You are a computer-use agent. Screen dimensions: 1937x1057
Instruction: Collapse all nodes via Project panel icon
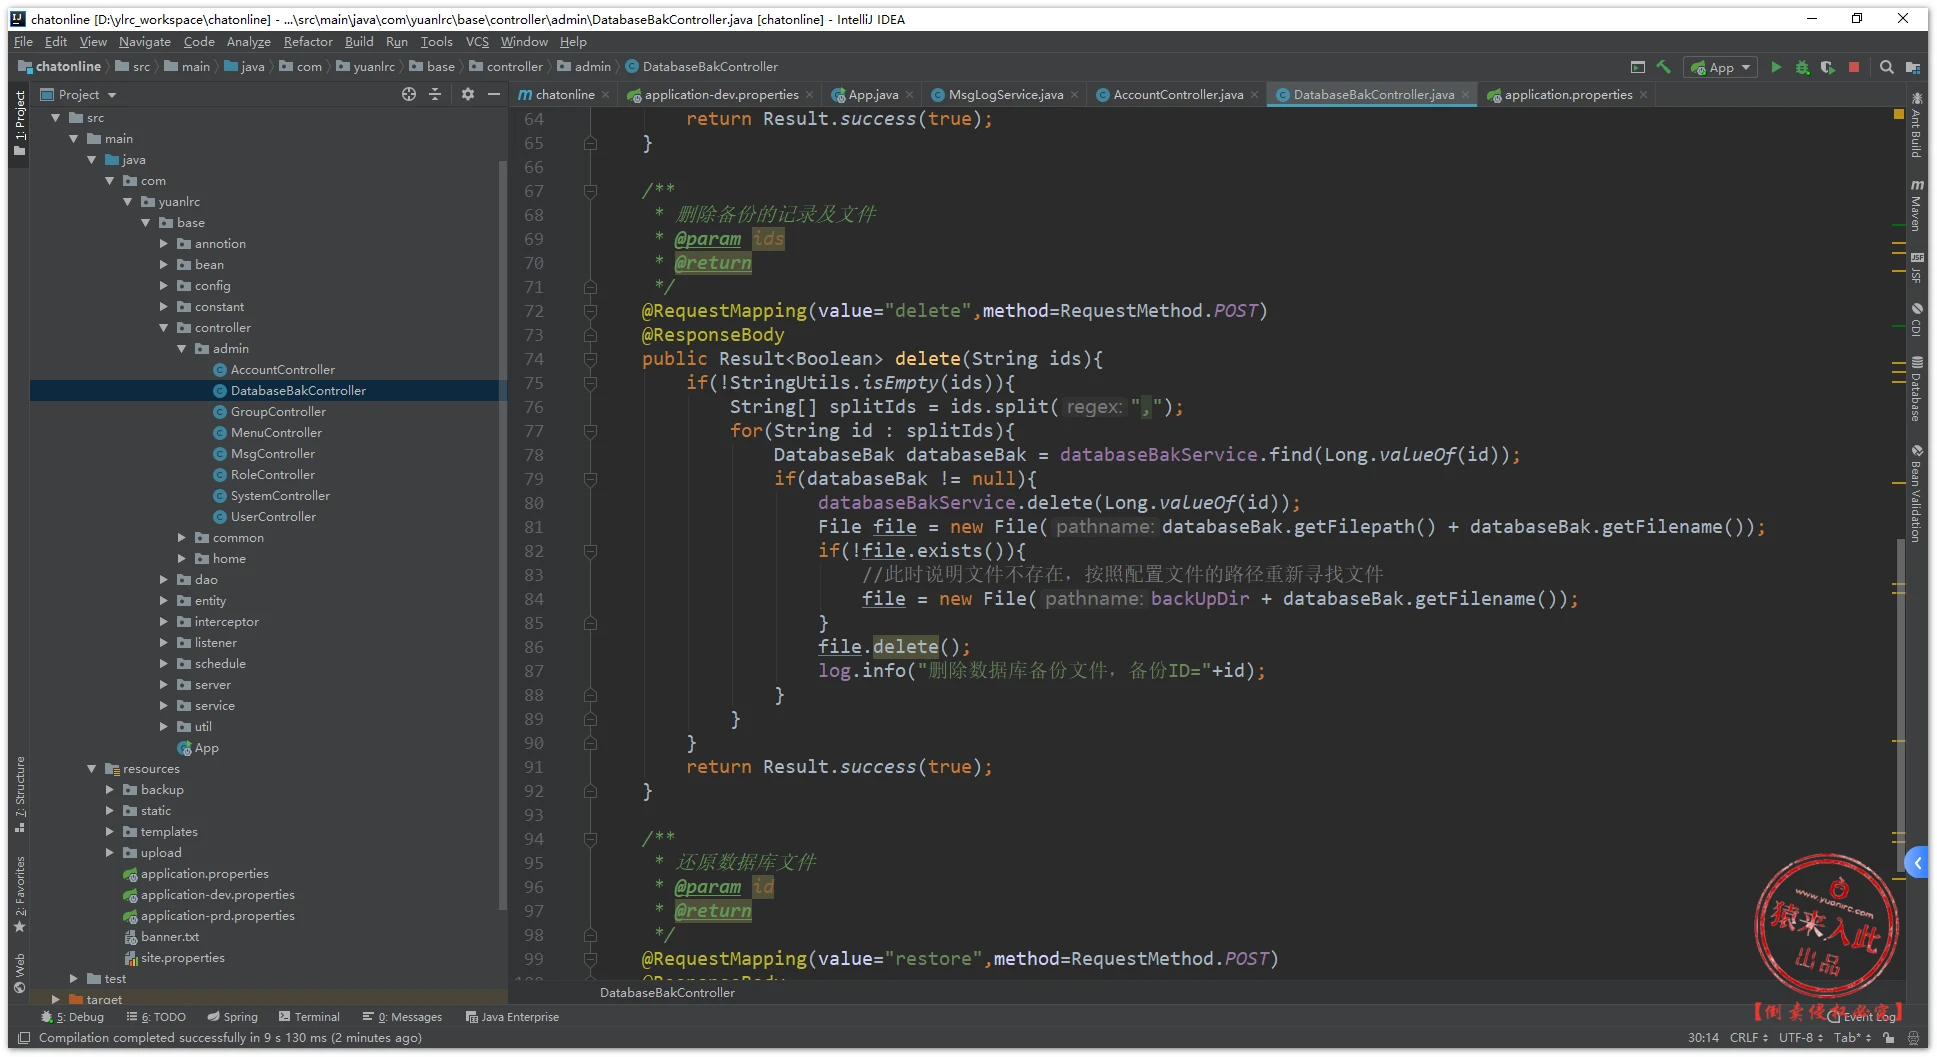(435, 94)
